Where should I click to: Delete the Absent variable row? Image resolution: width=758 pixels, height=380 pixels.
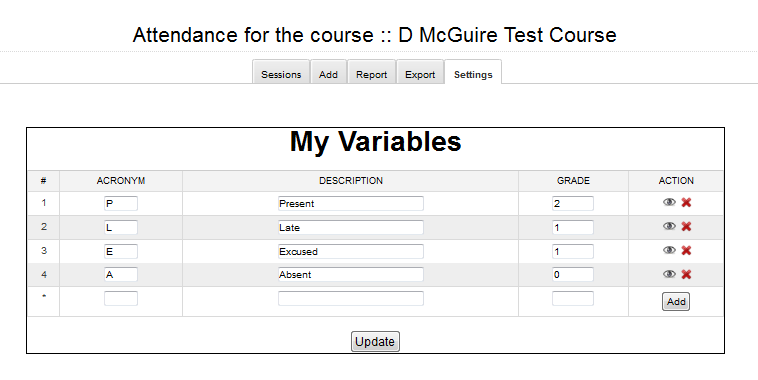tap(686, 274)
